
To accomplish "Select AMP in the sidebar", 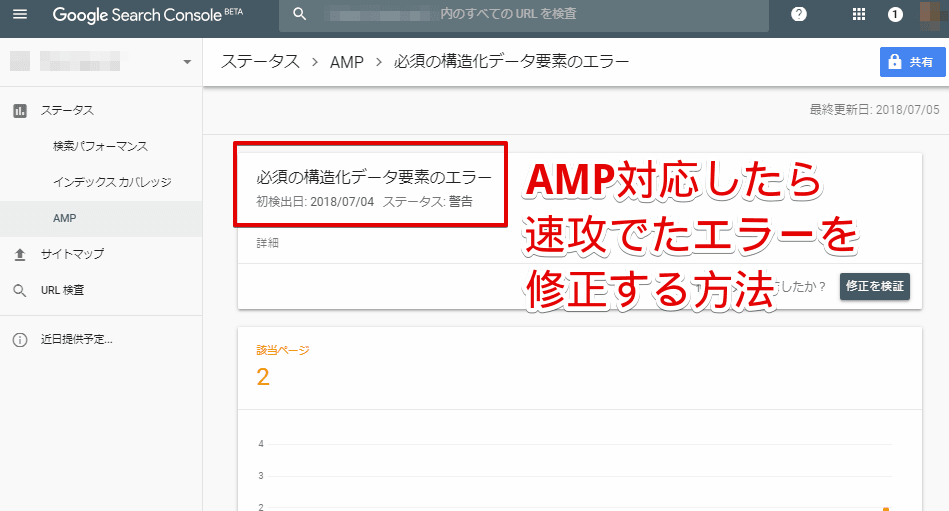I will (x=64, y=218).
